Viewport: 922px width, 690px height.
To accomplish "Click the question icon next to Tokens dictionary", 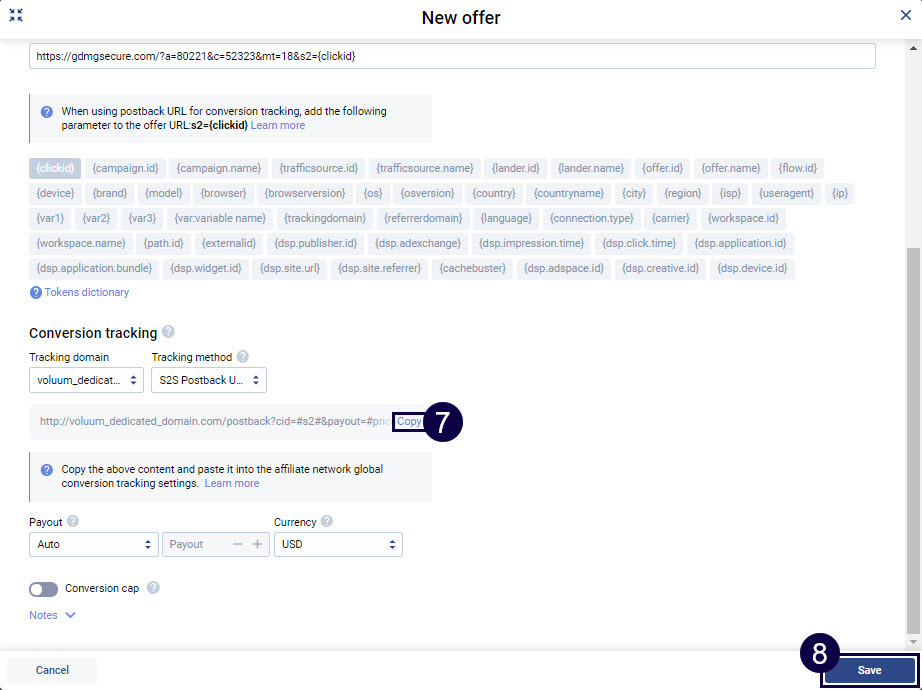I will pos(38,292).
